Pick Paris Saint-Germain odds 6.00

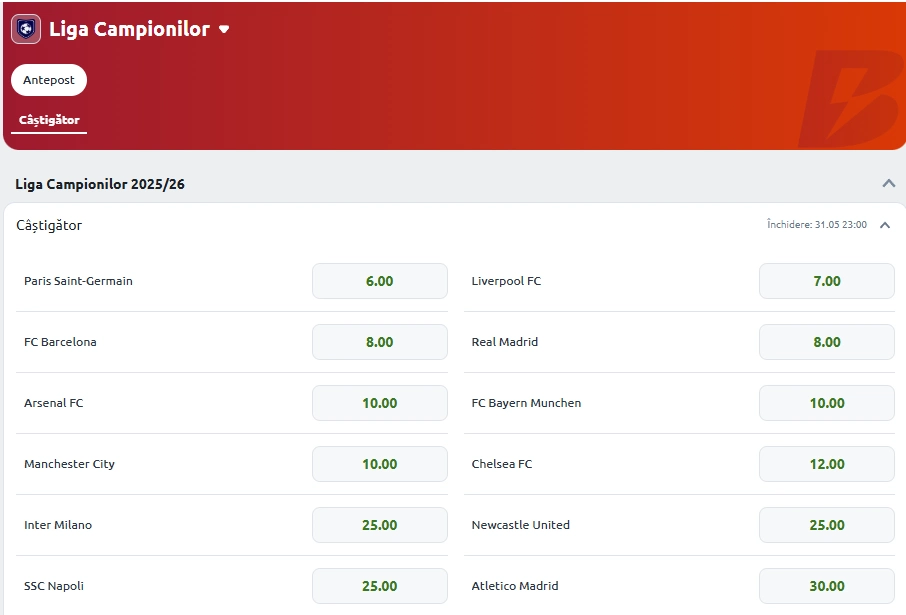pos(380,281)
